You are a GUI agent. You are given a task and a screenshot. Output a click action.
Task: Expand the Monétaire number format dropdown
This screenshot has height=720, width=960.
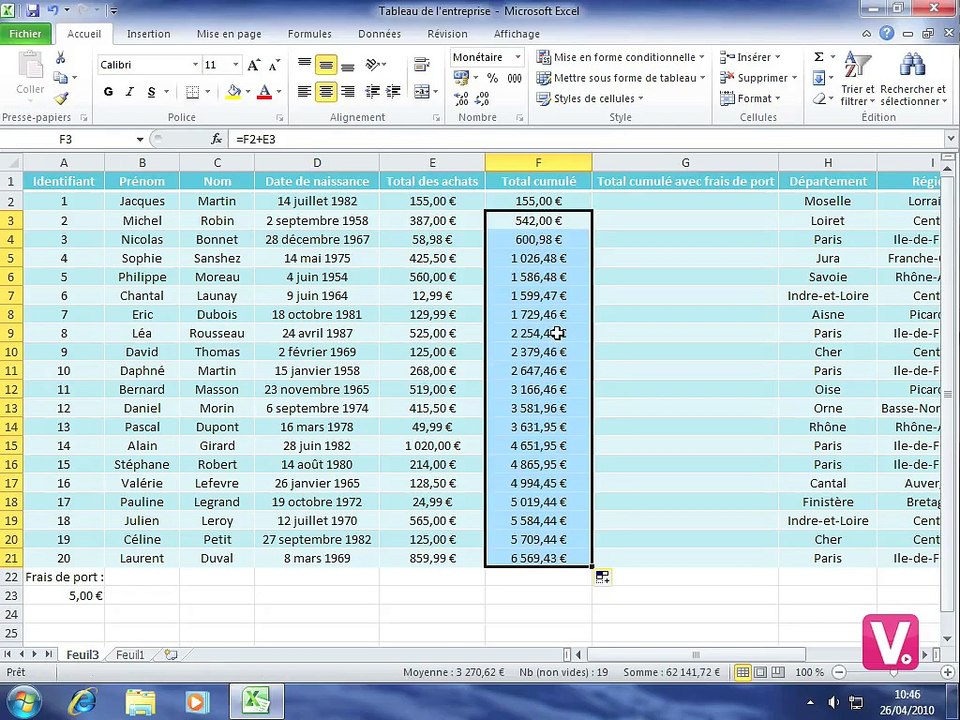click(517, 57)
